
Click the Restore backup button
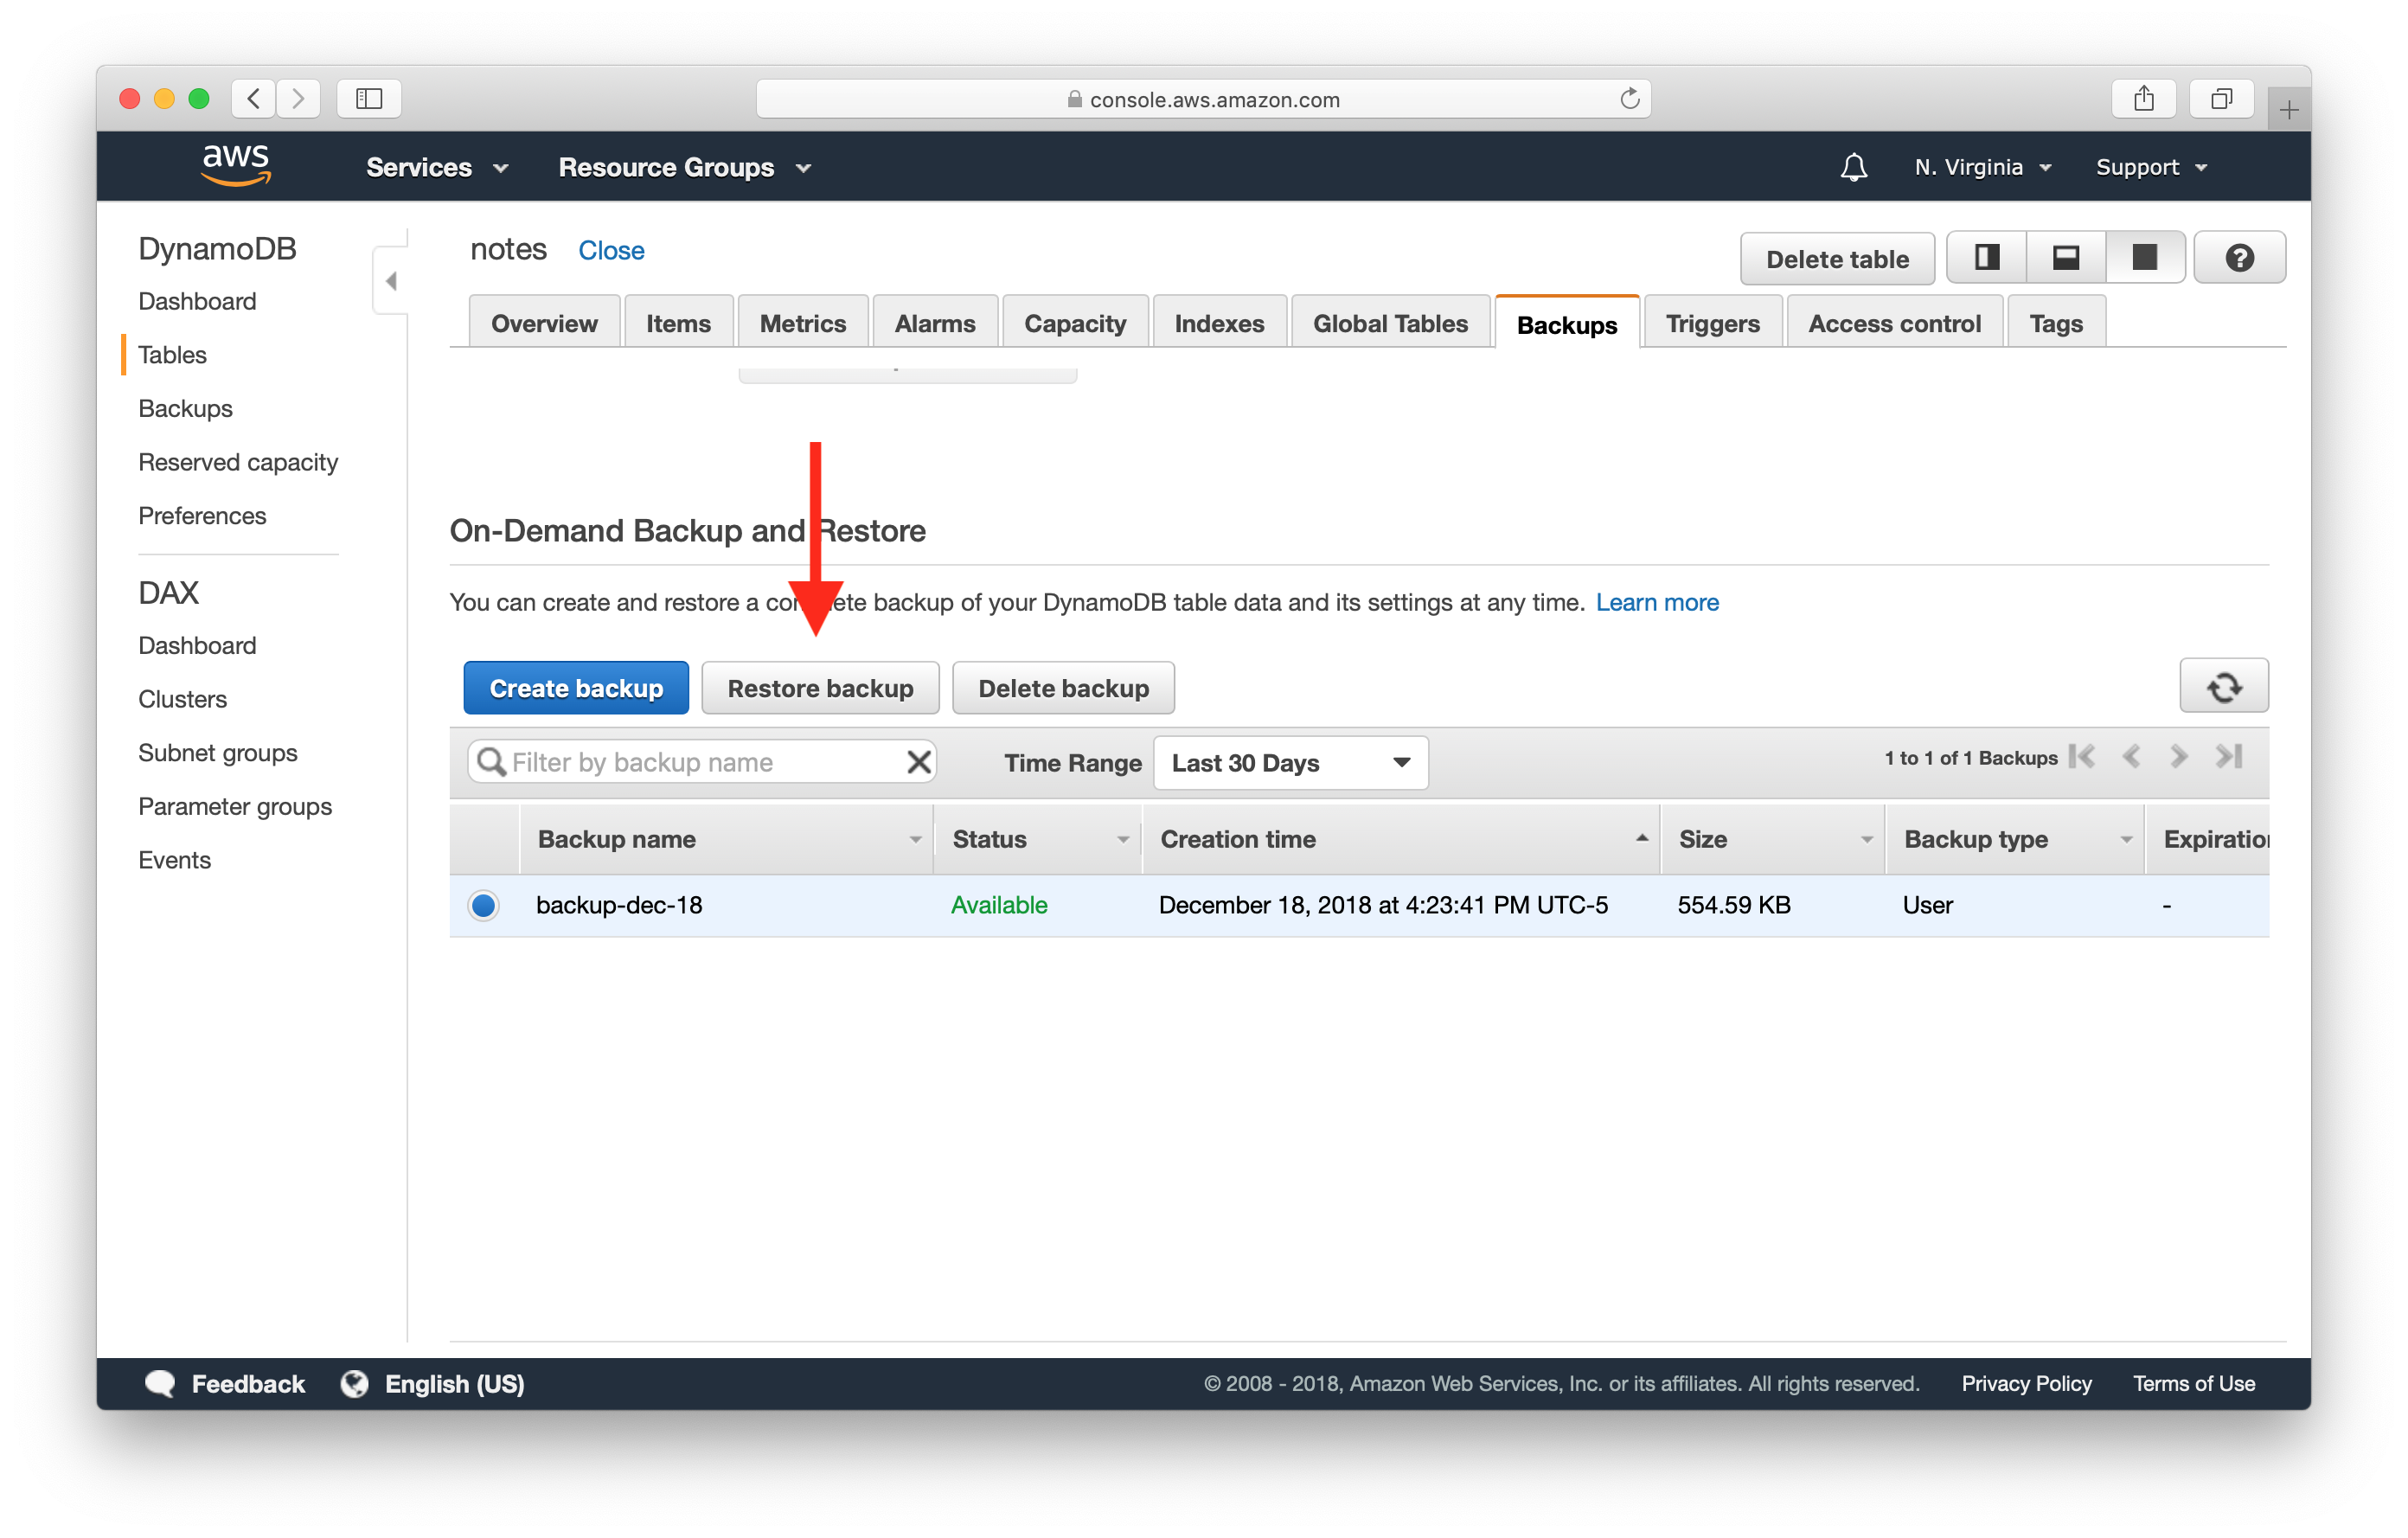pyautogui.click(x=820, y=688)
